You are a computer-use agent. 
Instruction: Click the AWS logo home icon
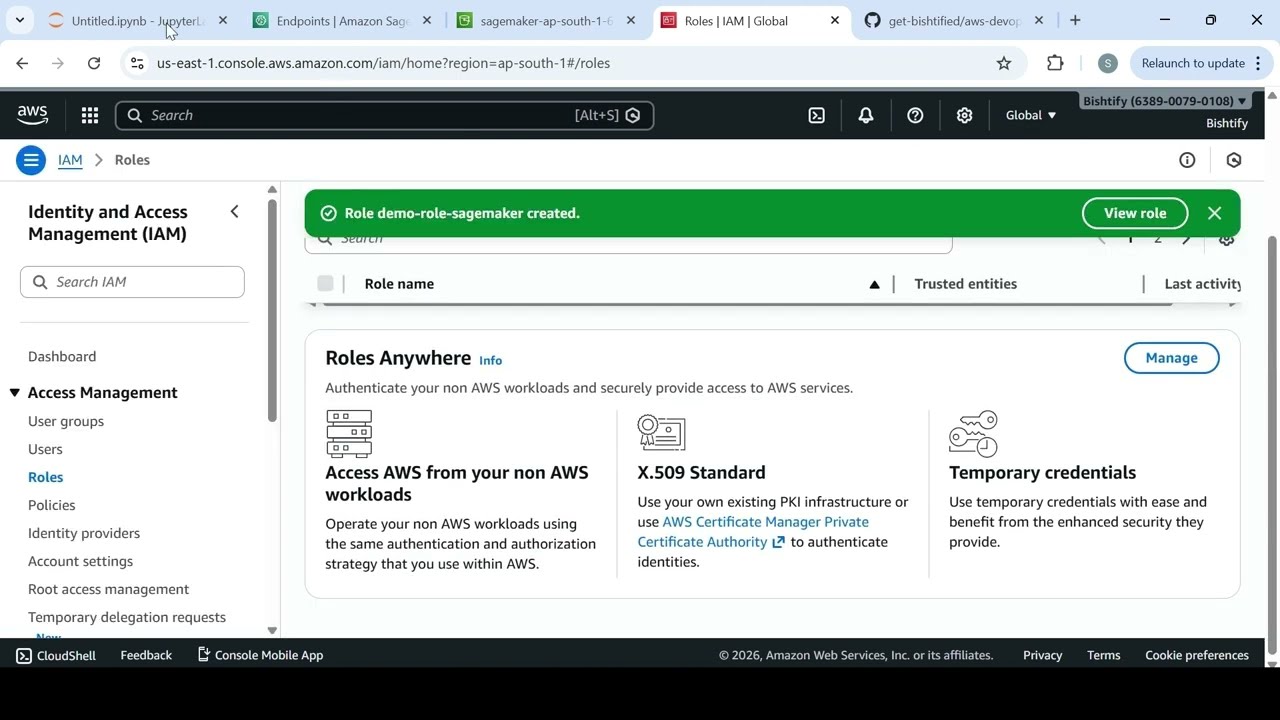point(32,115)
